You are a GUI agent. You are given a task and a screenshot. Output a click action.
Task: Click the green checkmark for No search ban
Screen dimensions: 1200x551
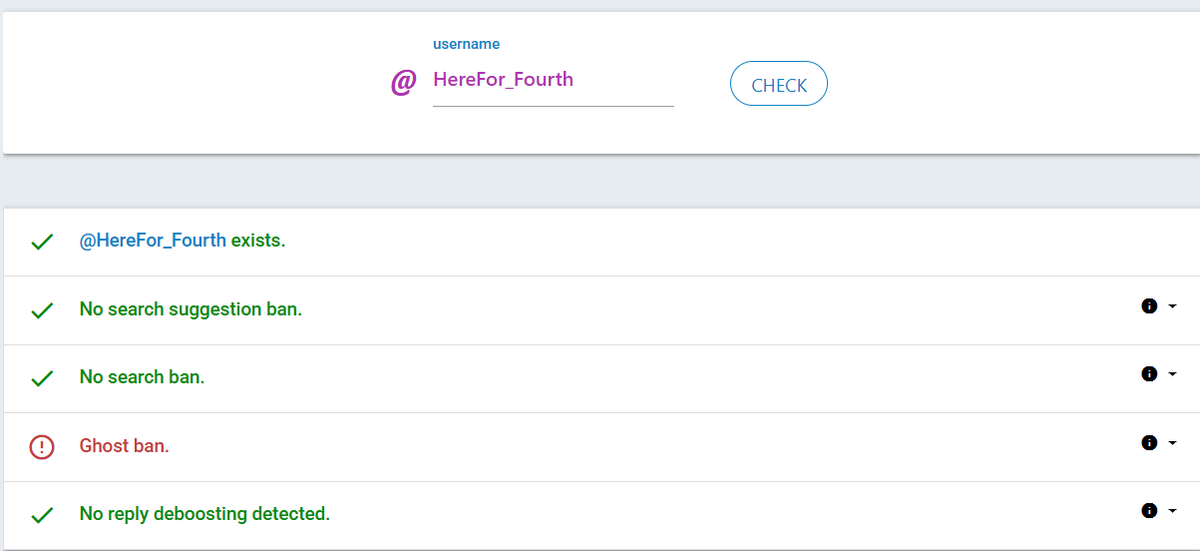click(42, 379)
